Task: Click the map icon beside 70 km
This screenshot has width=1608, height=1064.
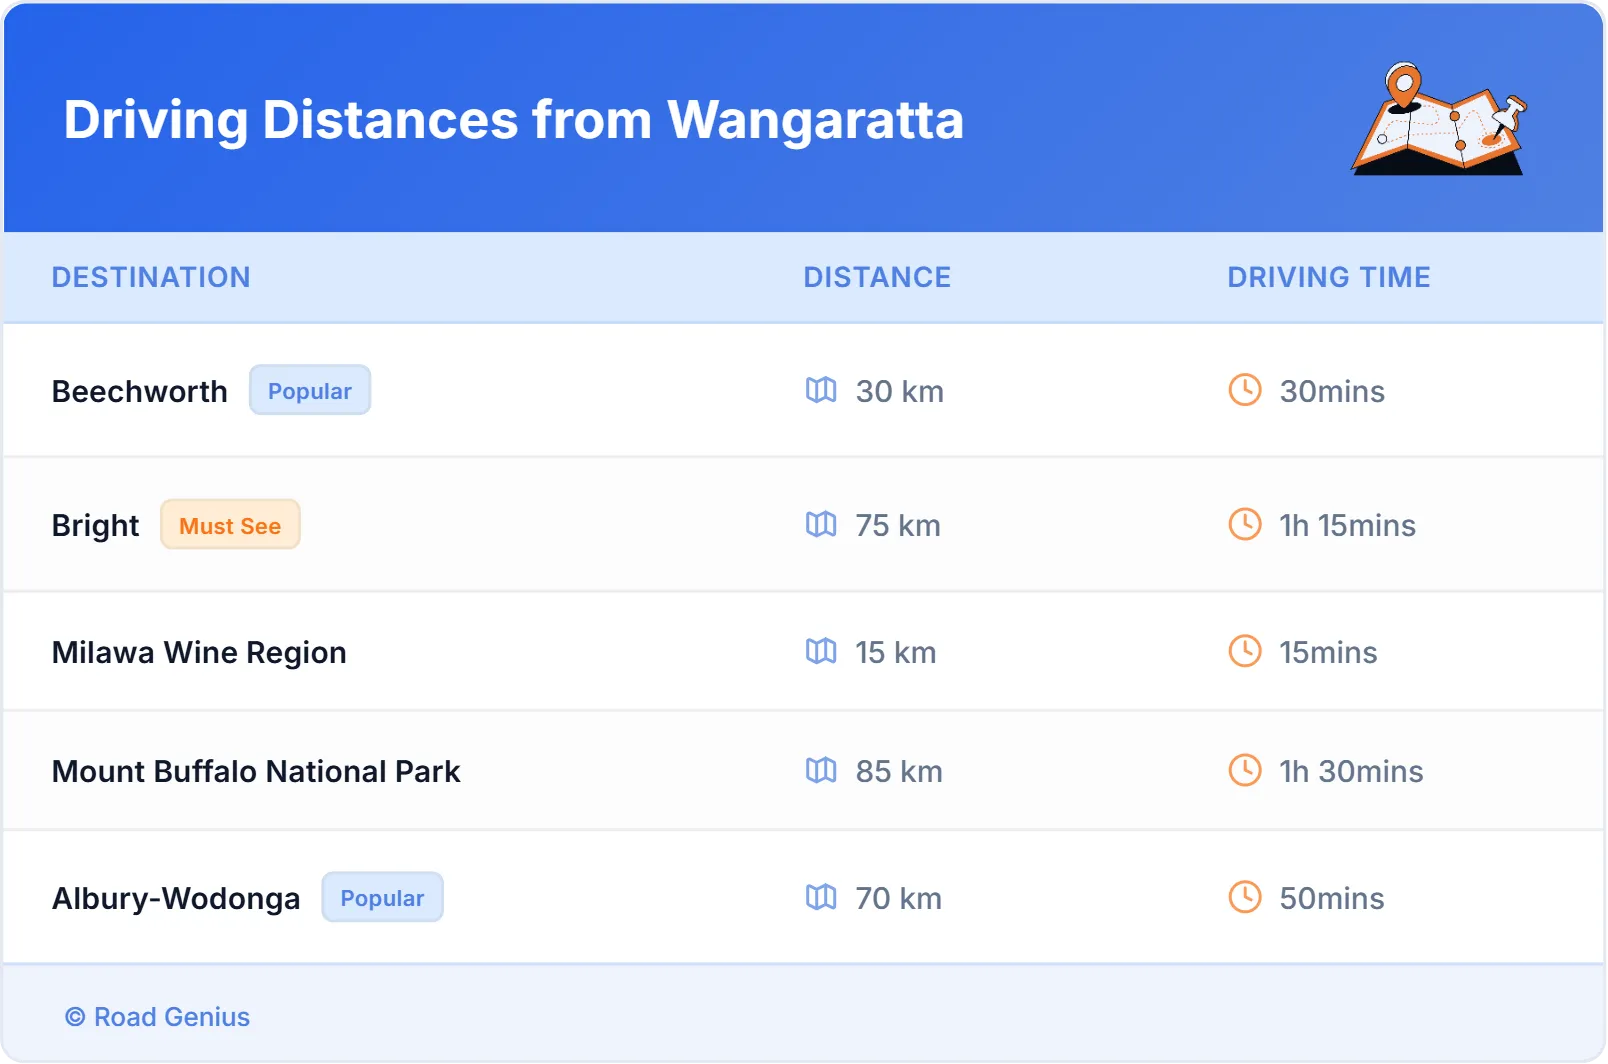Action: pyautogui.click(x=821, y=897)
